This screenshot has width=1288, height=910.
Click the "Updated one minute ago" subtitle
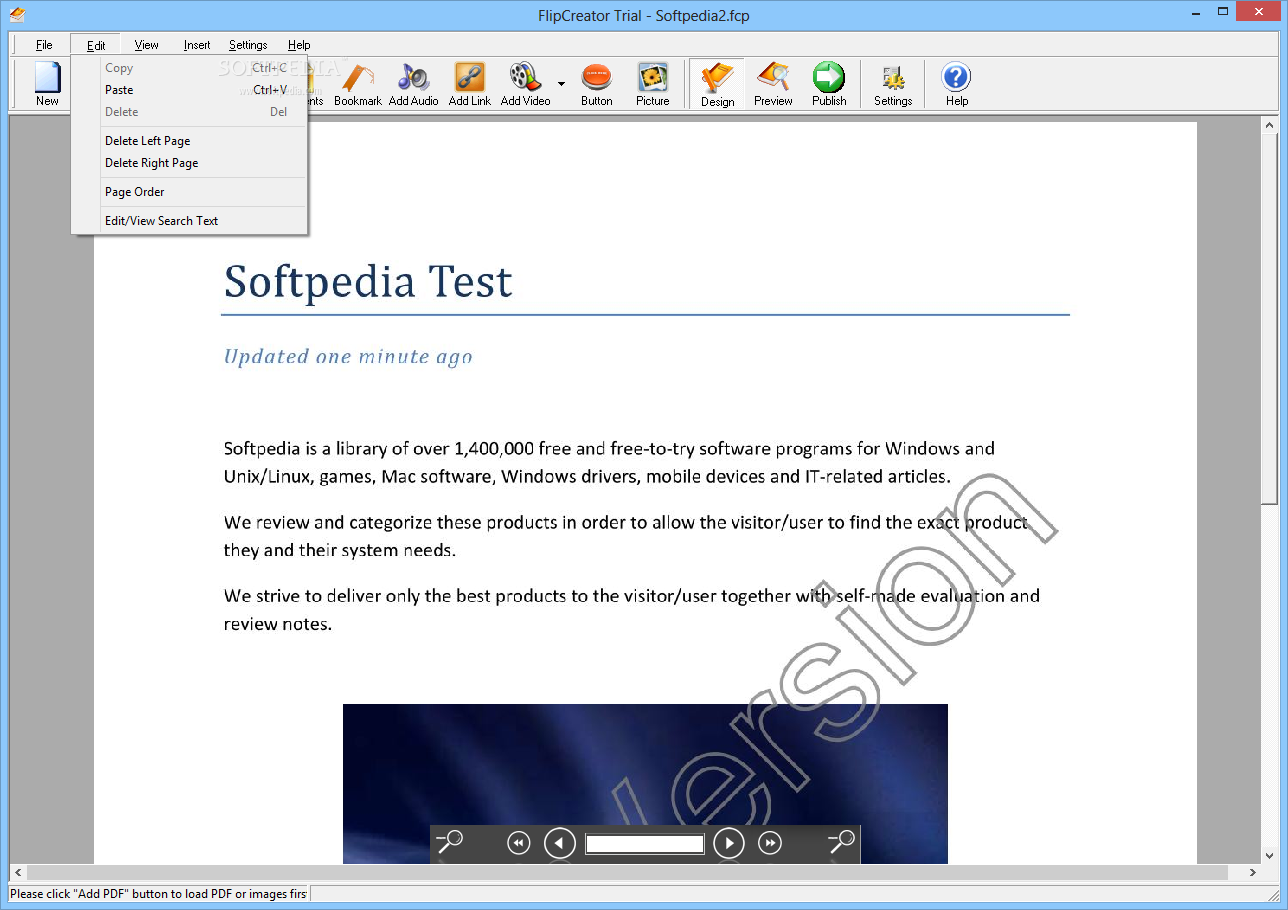(348, 357)
